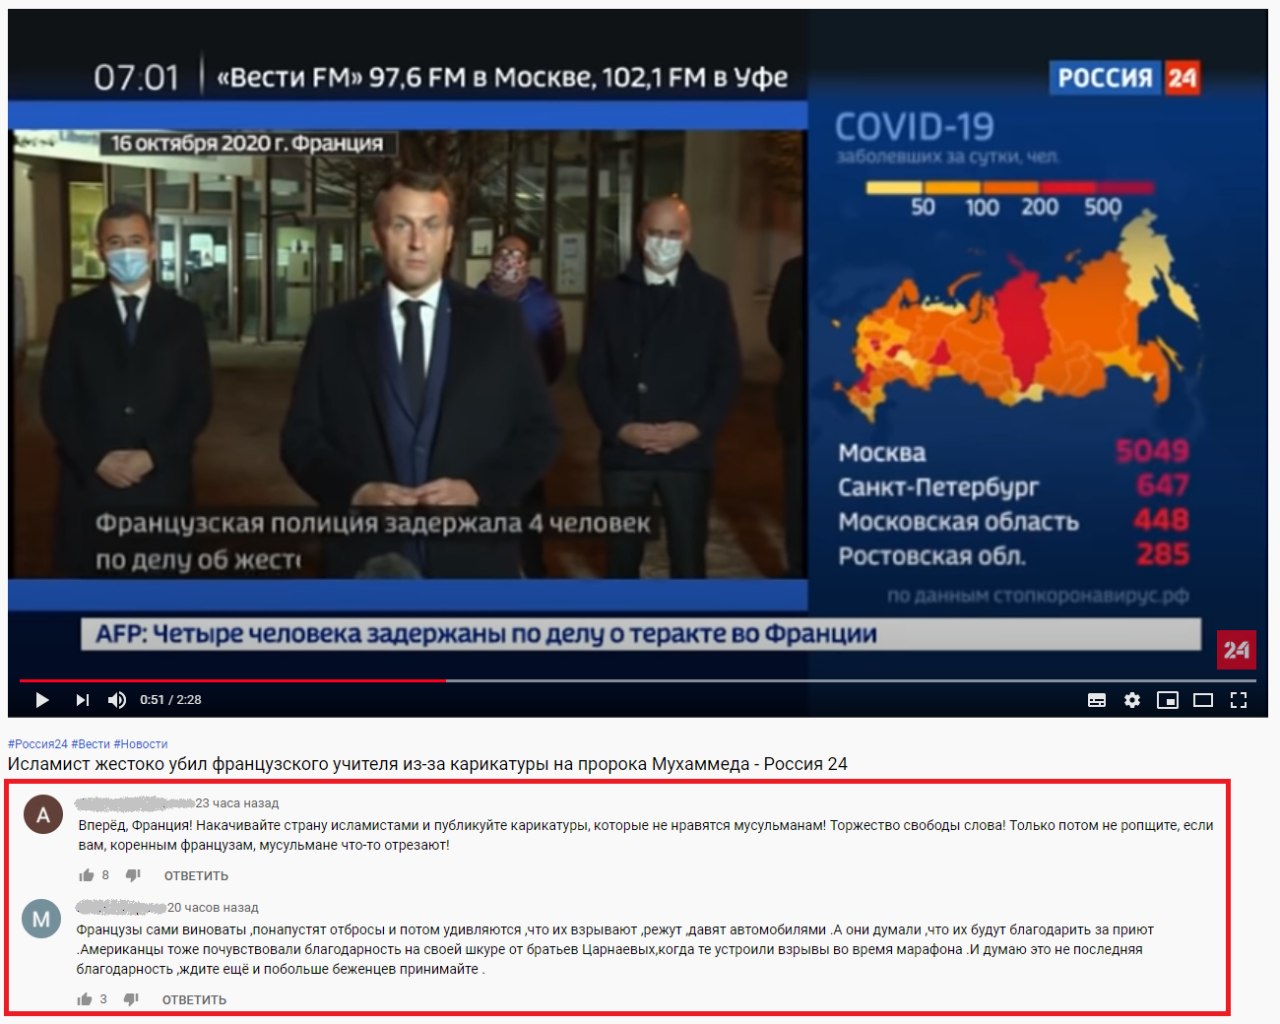Switch to theater mode
1280x1024 pixels.
[x=1203, y=700]
